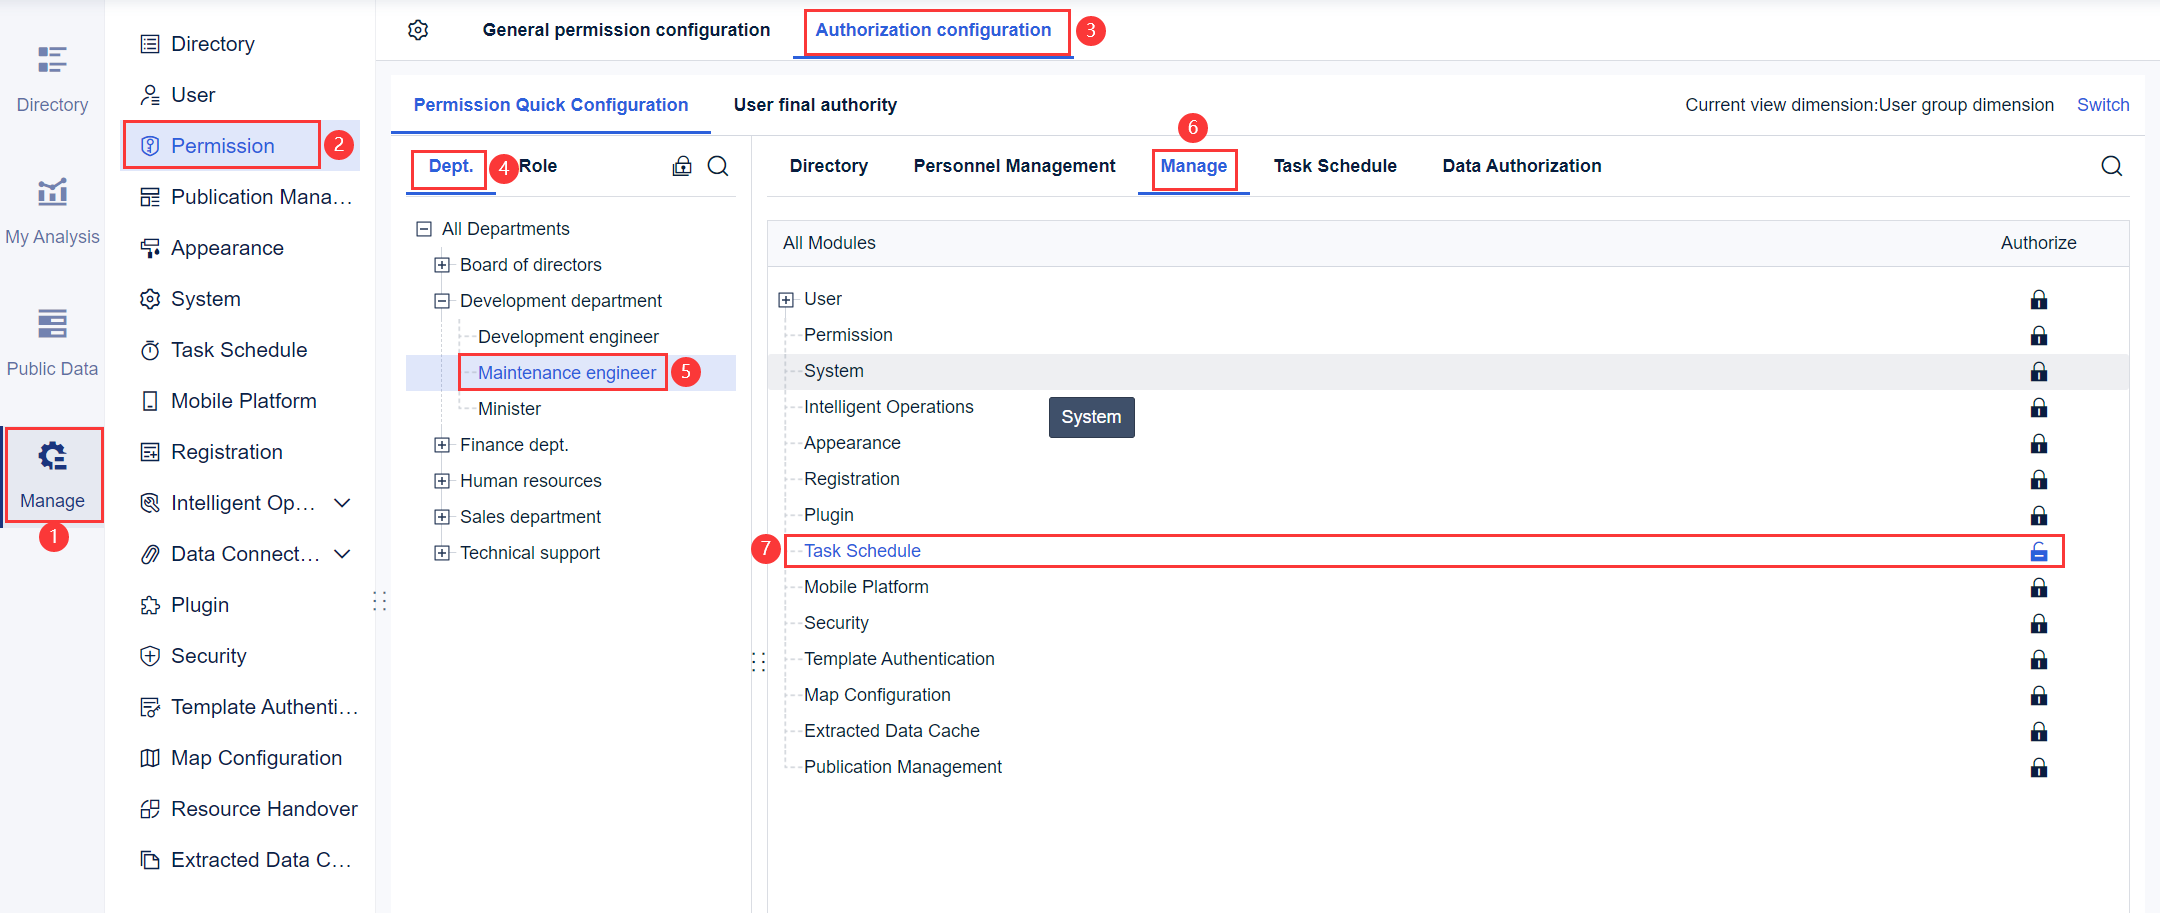The height and width of the screenshot is (913, 2160).
Task: Click the settings gear icon
Action: (418, 30)
